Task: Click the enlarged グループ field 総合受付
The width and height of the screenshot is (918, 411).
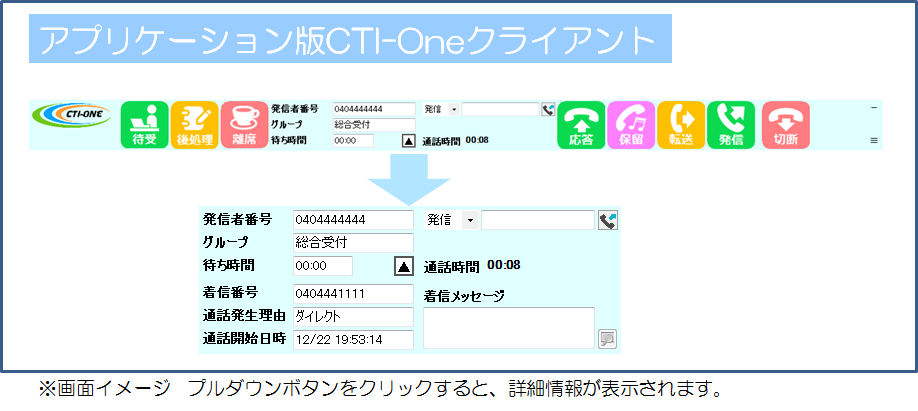Action: [353, 242]
